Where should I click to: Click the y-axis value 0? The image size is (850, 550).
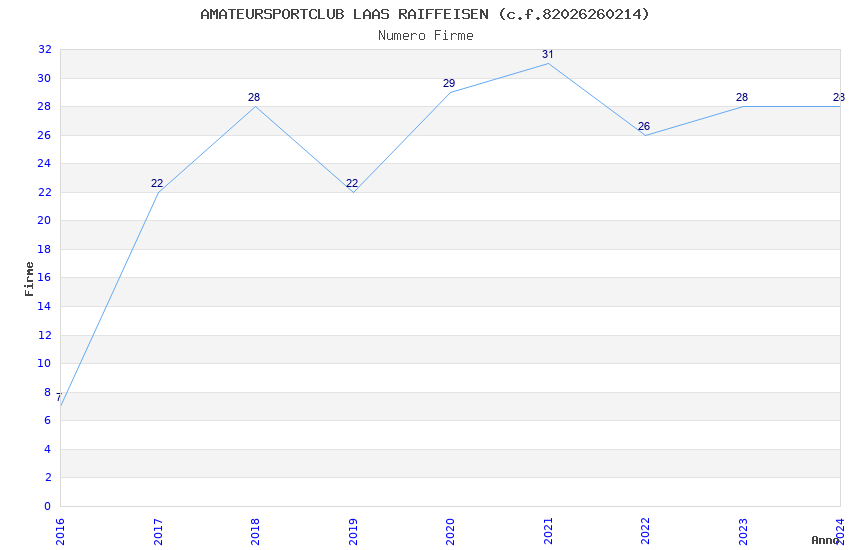48,506
